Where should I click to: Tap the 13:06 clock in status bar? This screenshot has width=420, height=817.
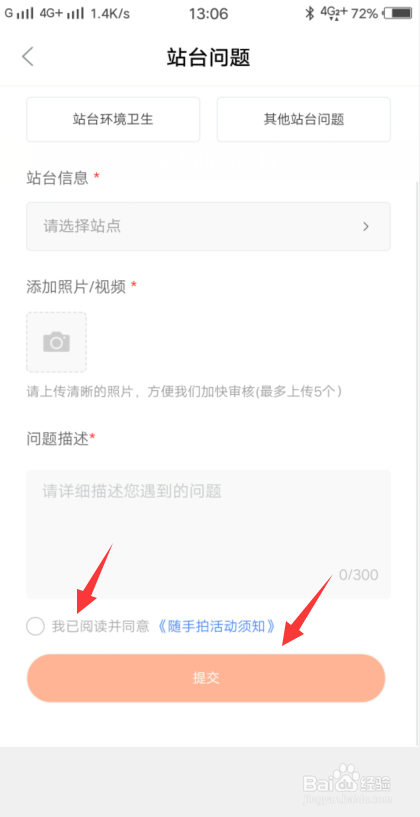tap(208, 14)
